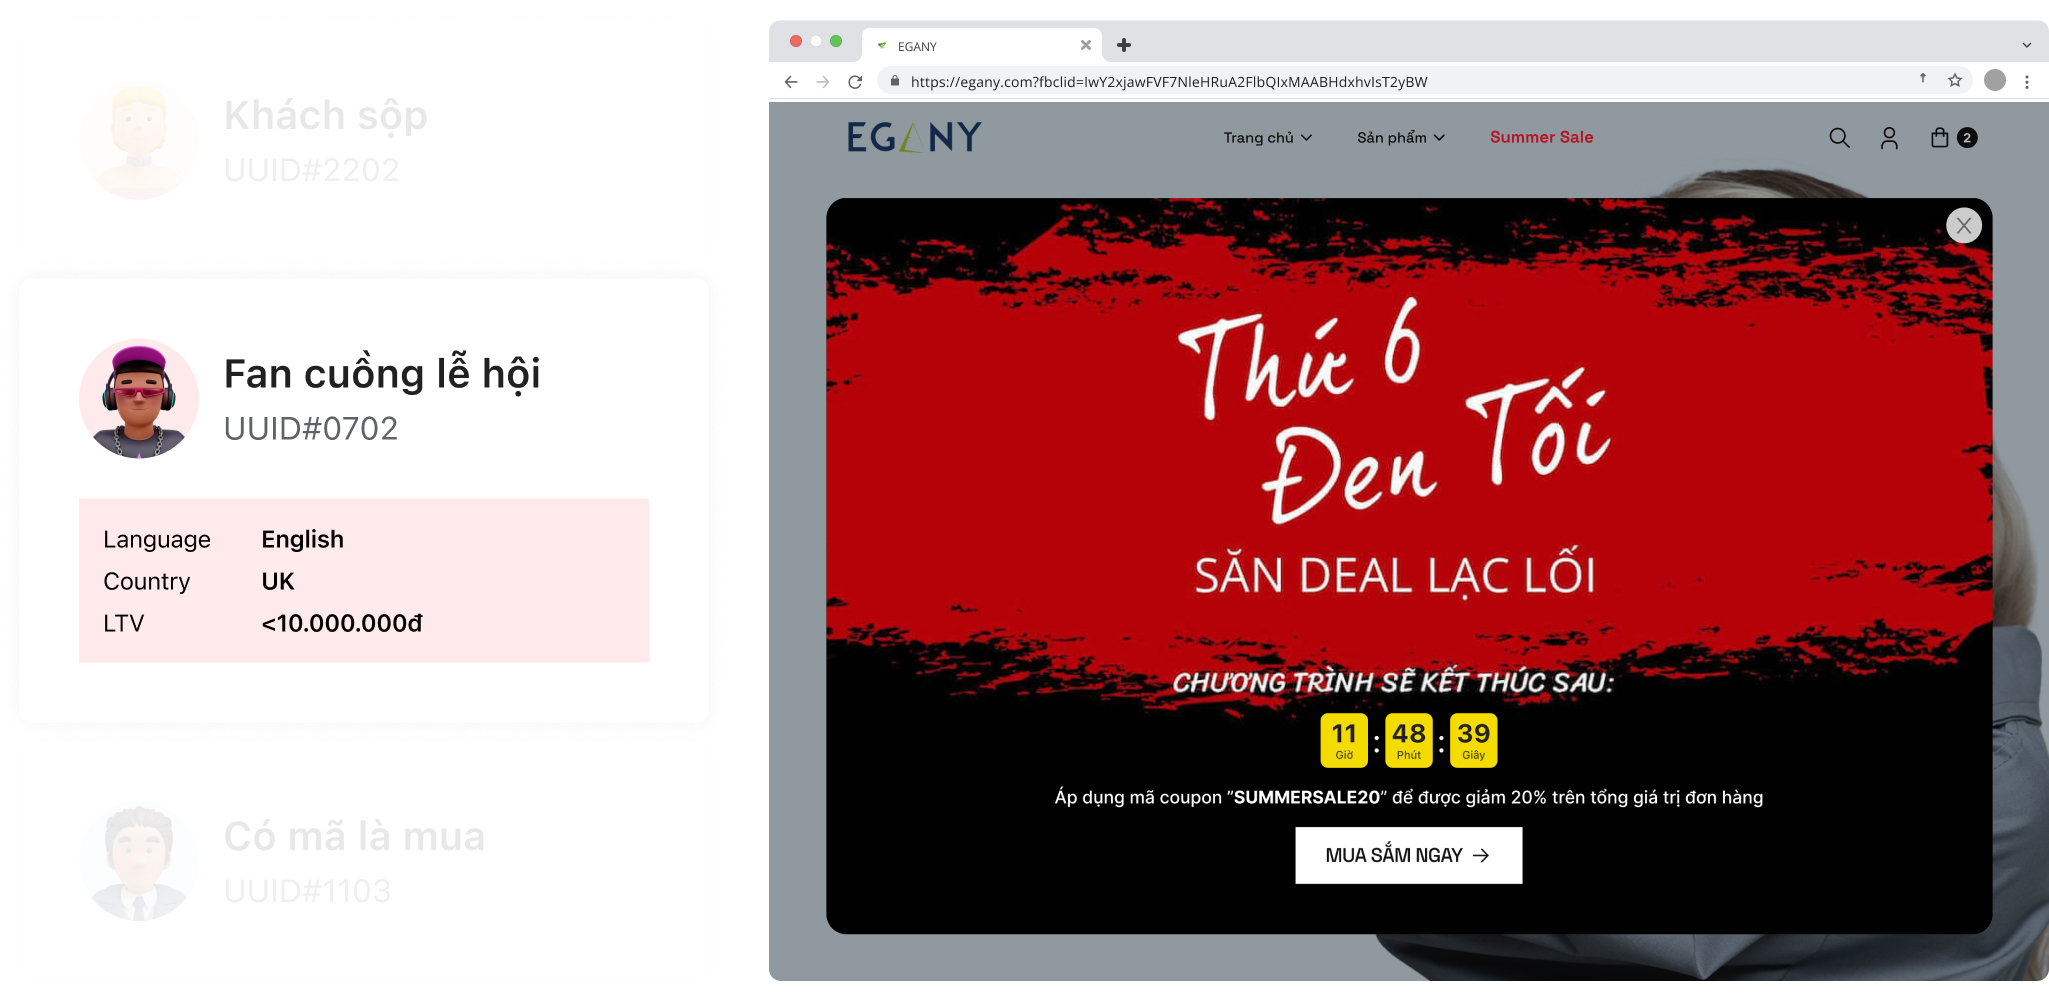Open the search icon in EGANY header
This screenshot has height=1001, width=2049.
pyautogui.click(x=1838, y=138)
